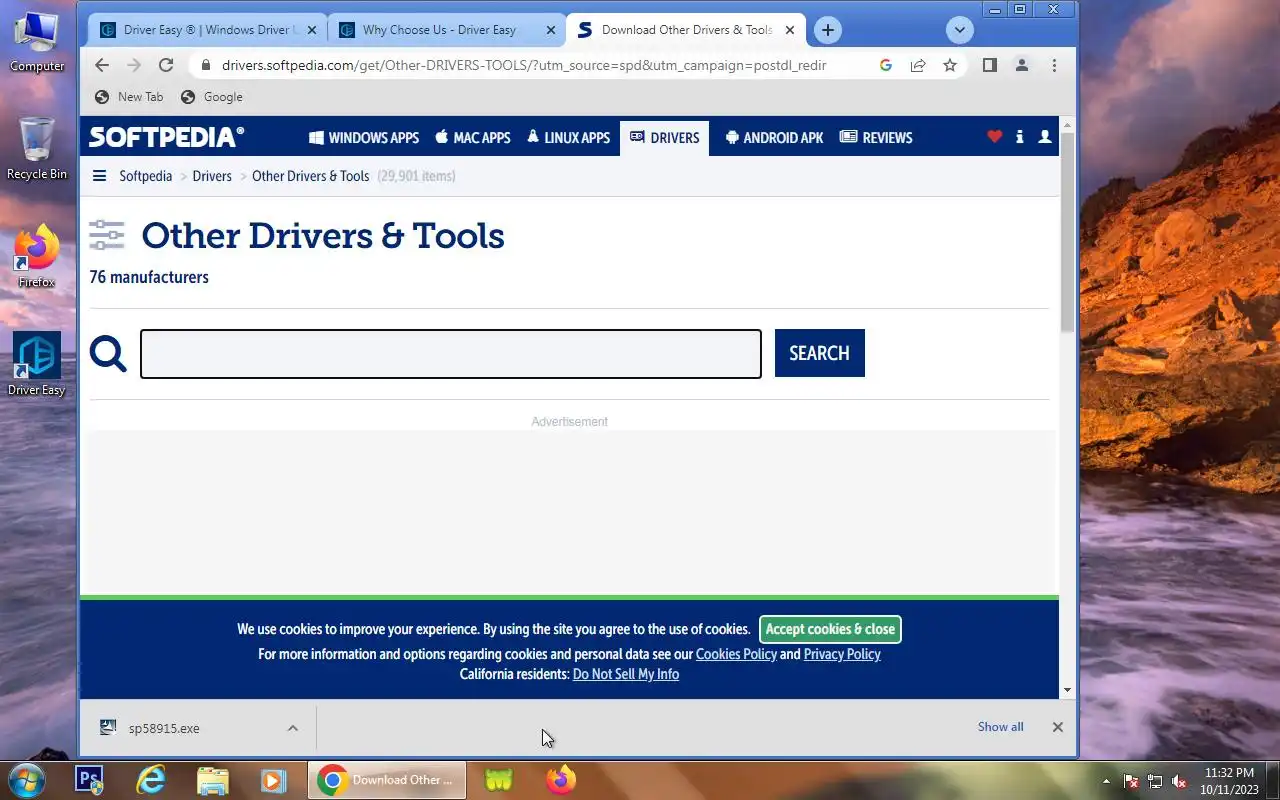Click the scrollbar down arrow
Viewport: 1280px width, 800px height.
pos(1067,690)
